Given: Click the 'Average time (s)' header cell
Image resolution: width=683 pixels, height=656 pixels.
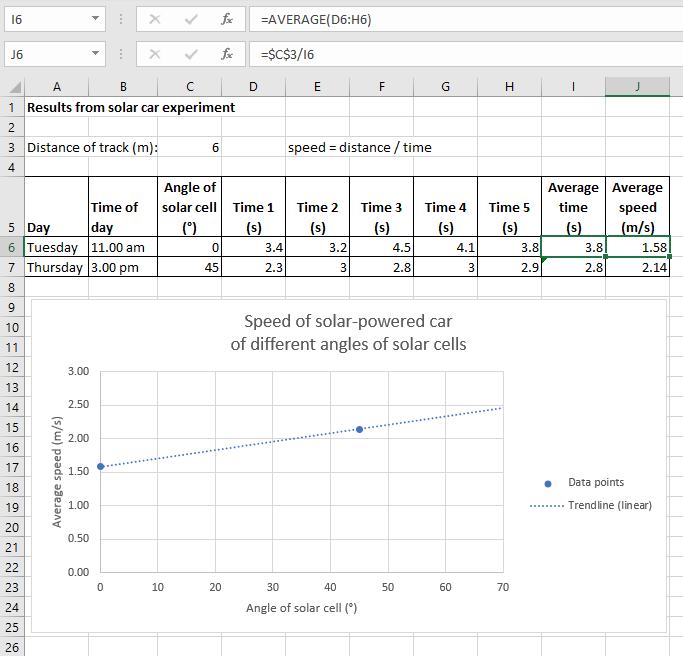Looking at the screenshot, I should 574,207.
